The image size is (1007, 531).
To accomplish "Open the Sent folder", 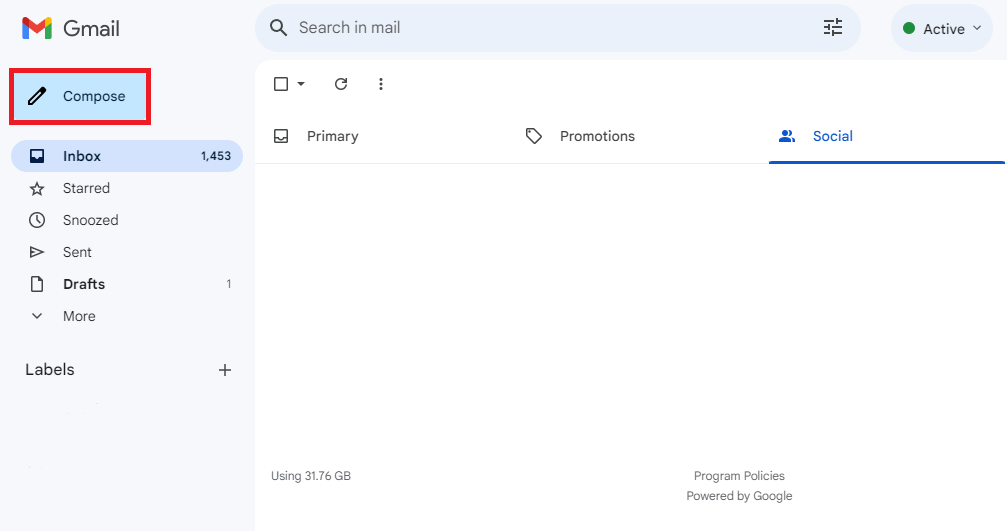I will tap(127, 252).
